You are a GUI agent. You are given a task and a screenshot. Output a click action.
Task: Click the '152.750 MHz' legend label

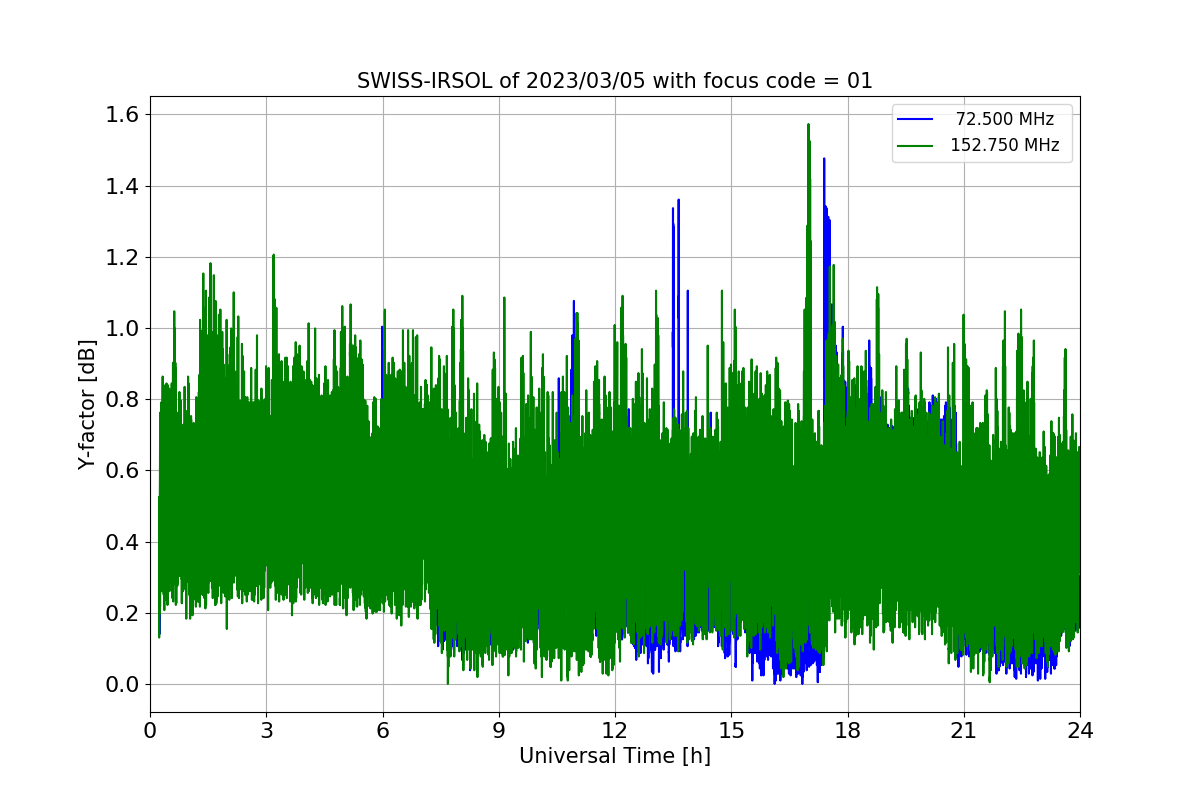[x=1004, y=145]
